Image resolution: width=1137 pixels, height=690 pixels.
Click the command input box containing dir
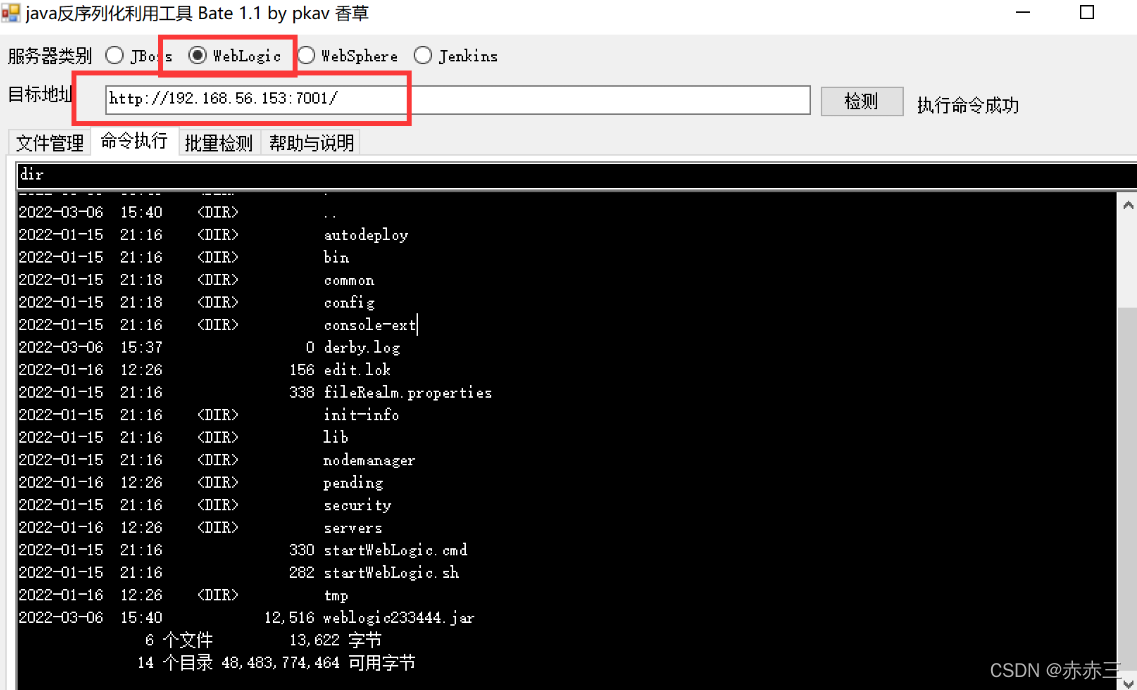577,176
